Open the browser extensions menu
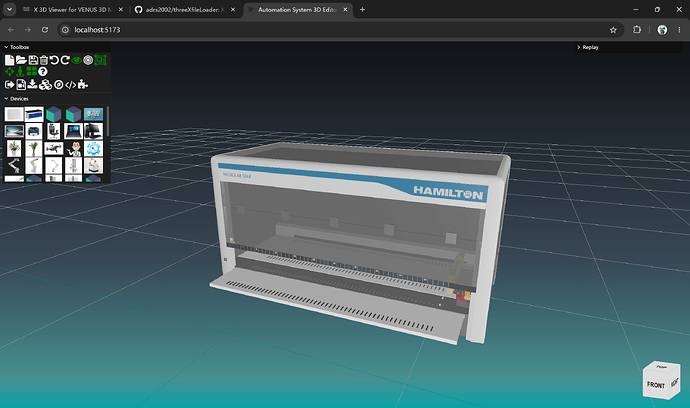The image size is (690, 408). 637,29
